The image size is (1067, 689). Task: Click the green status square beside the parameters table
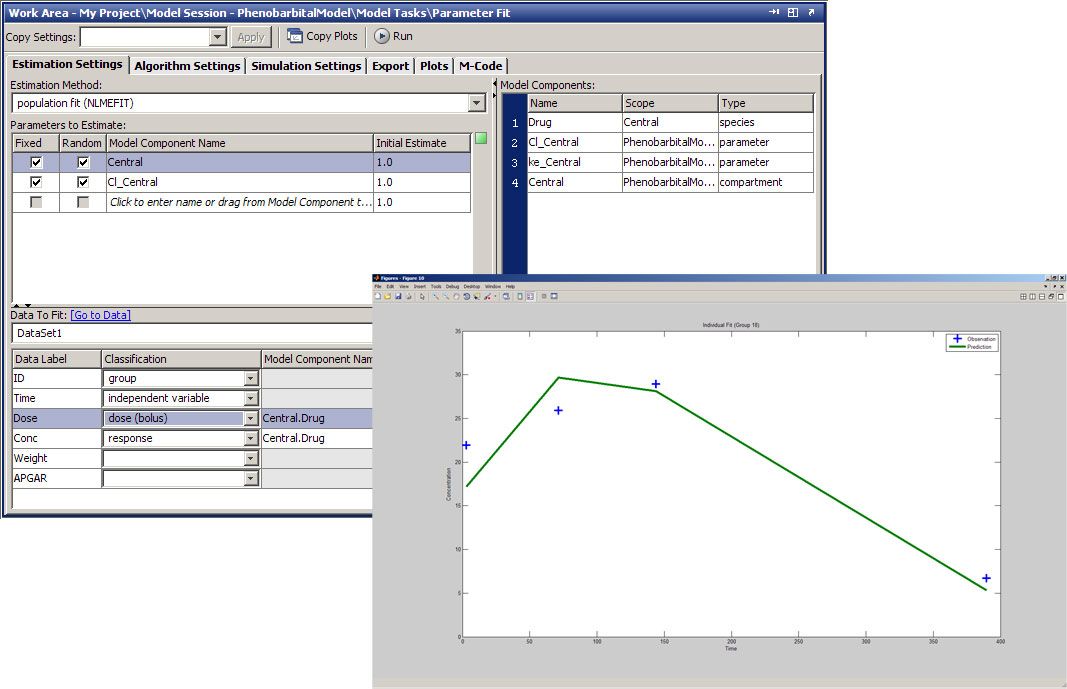coord(481,138)
